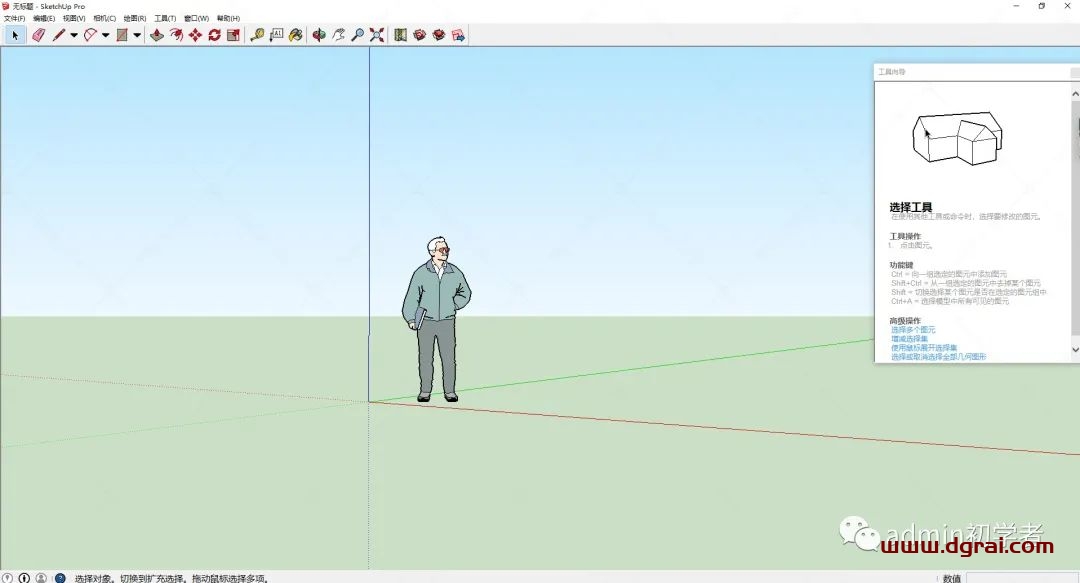This screenshot has height=583, width=1080.
Task: Open the 编辑(E) menu
Action: 44,19
